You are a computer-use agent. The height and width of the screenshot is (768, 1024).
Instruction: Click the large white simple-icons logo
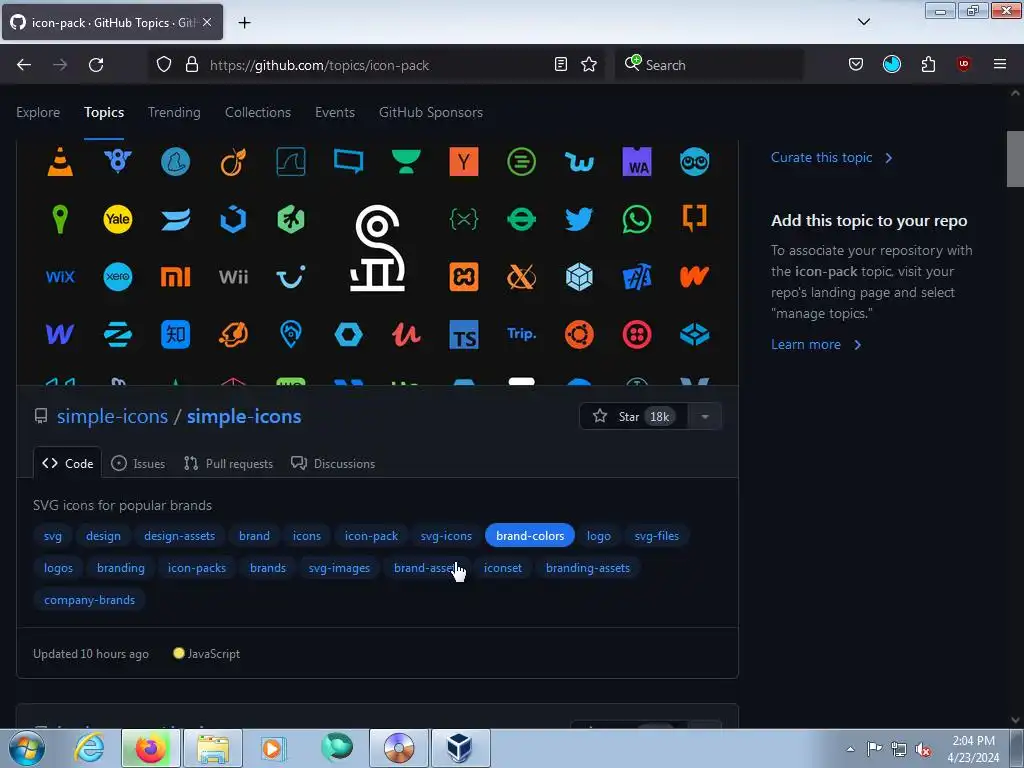(377, 248)
